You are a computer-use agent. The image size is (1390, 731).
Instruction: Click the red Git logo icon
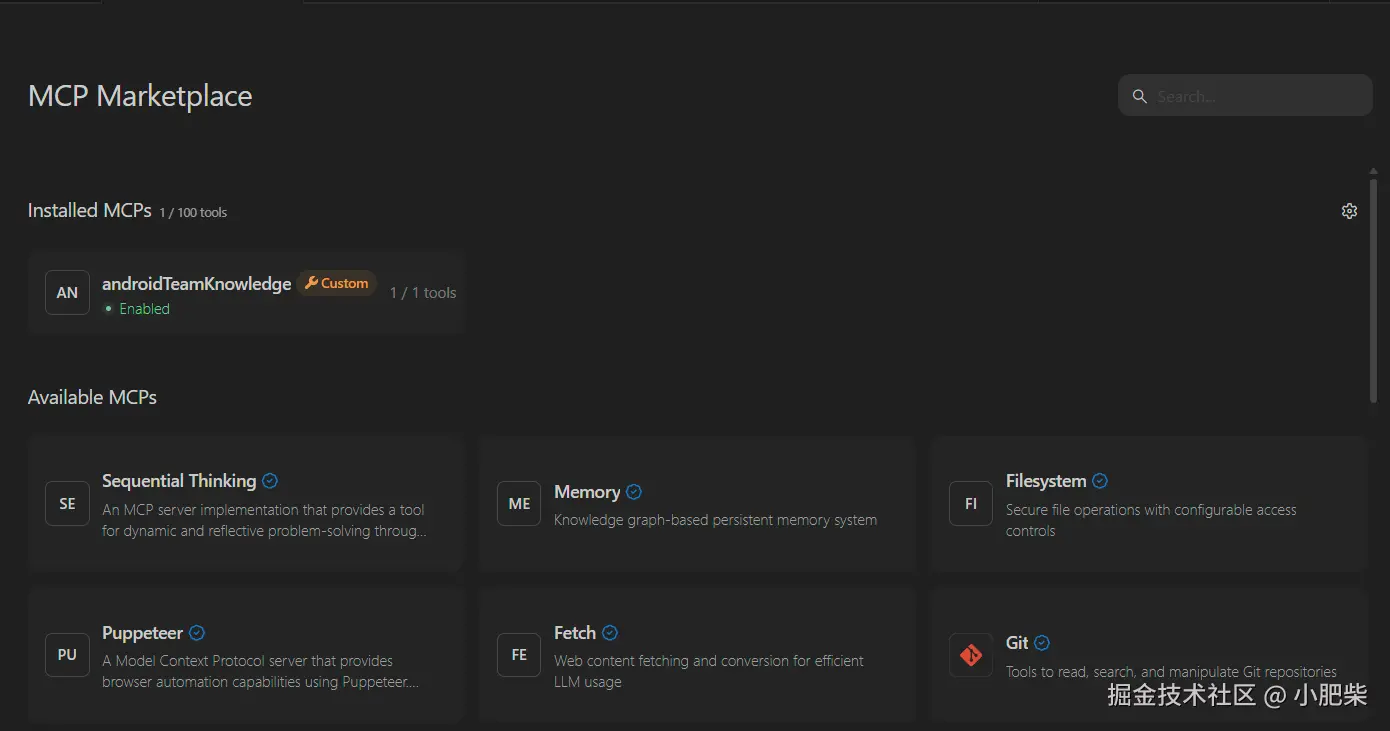[971, 655]
